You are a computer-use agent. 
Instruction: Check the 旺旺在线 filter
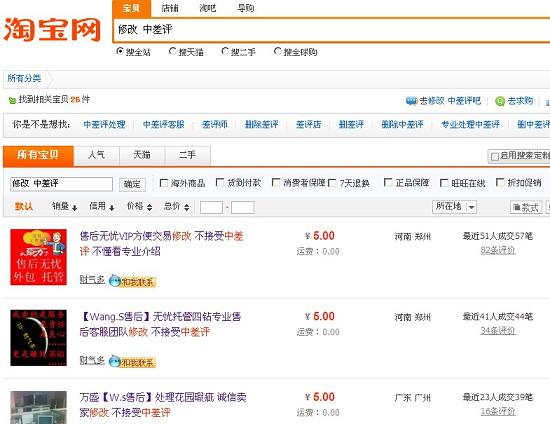(x=444, y=183)
